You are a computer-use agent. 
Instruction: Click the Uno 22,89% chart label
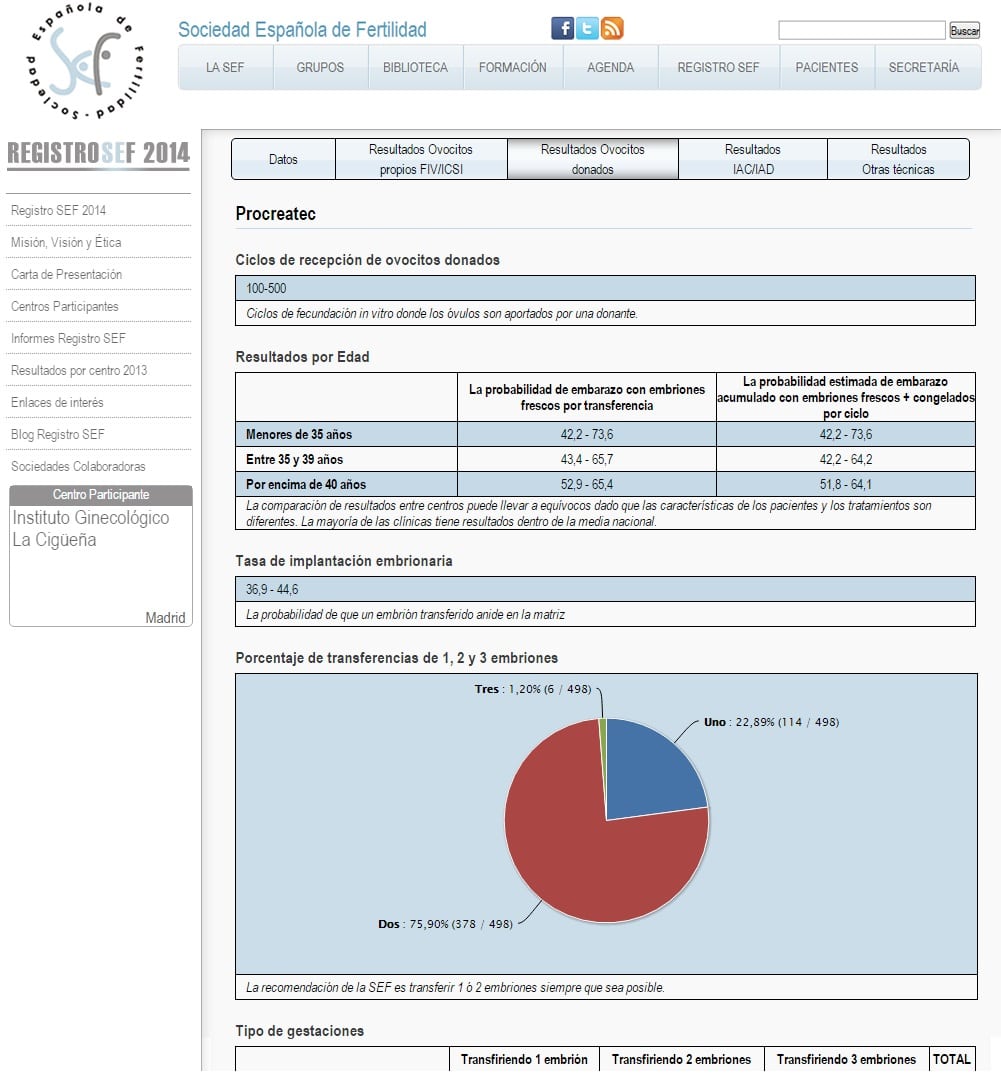coord(772,722)
